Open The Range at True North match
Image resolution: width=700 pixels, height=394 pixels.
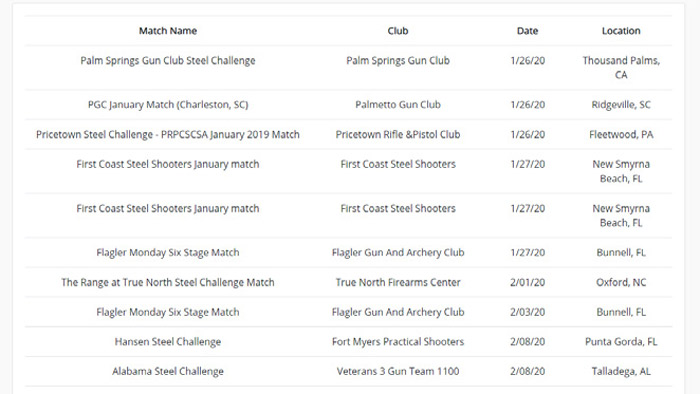[168, 282]
